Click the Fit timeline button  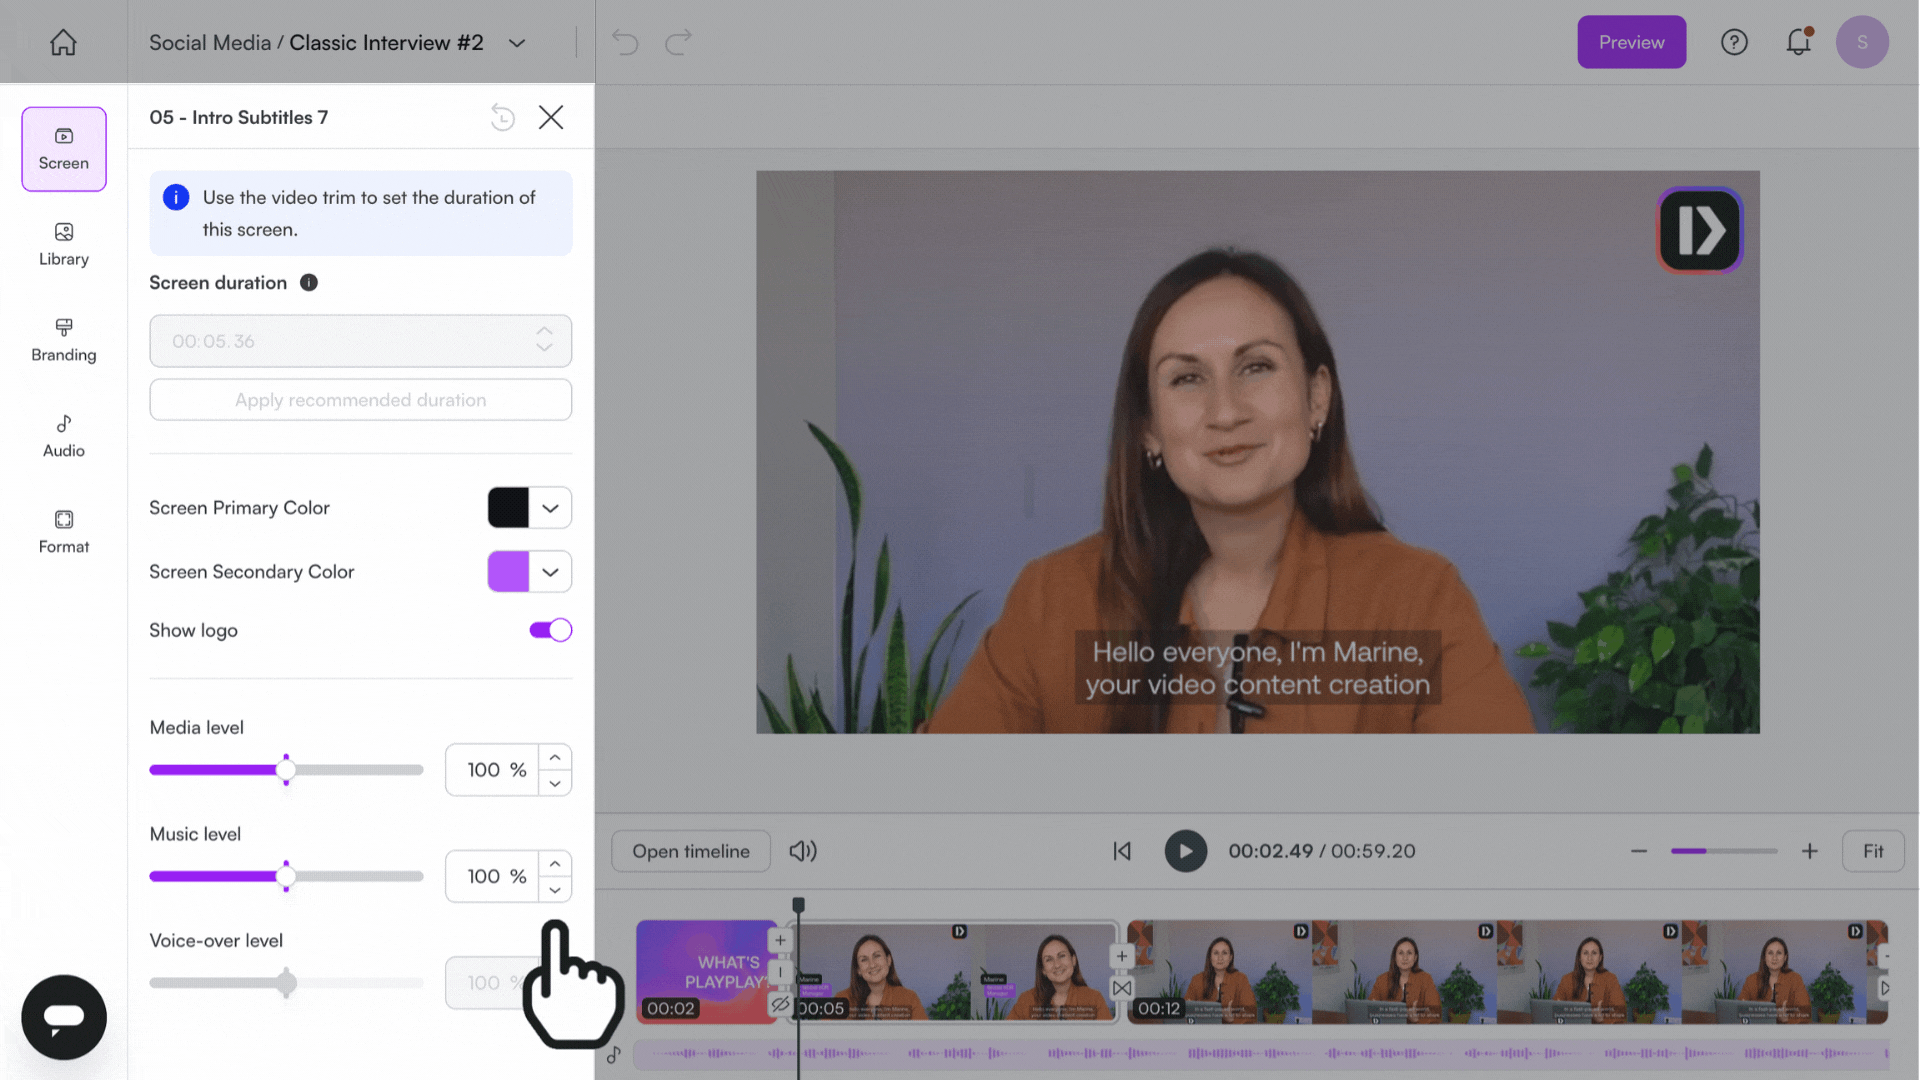point(1873,851)
